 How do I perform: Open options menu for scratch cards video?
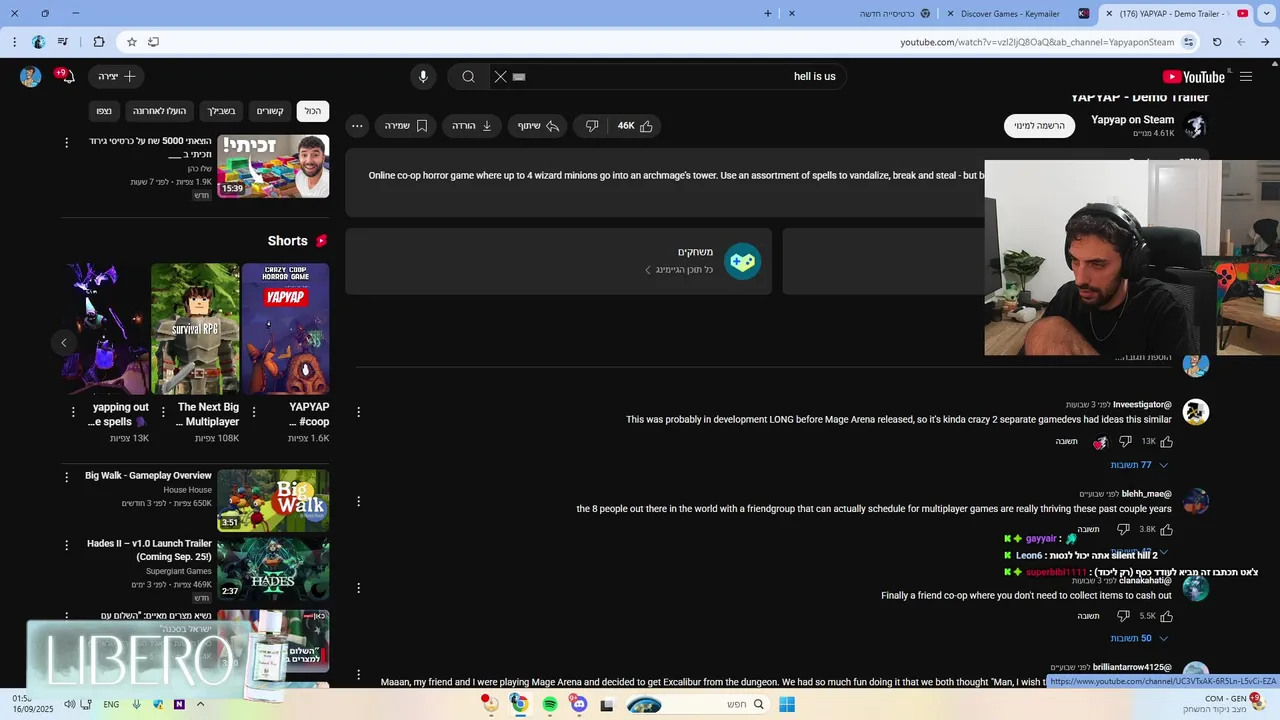(67, 143)
